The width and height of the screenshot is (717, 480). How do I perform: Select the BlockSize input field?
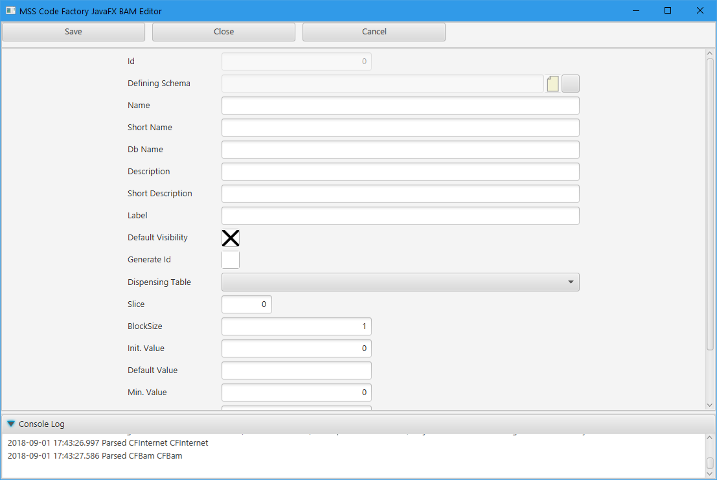point(296,326)
